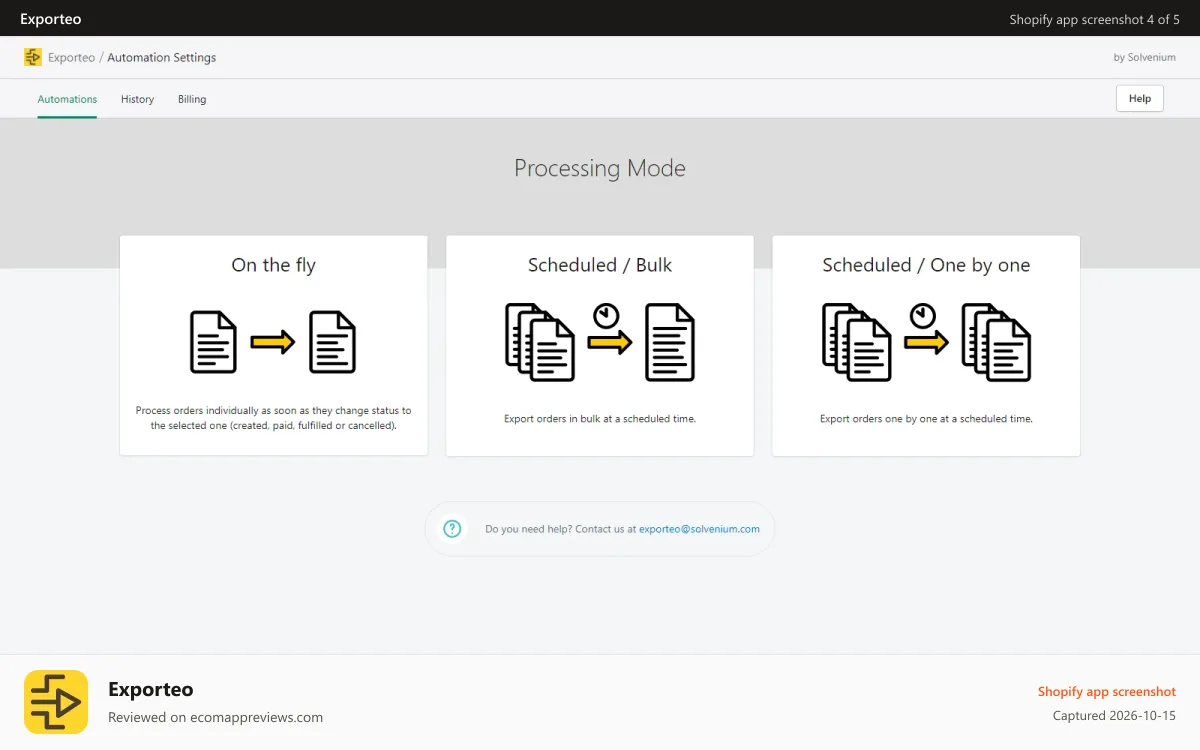Click the 'Do you need help? Contact us at' text

(x=560, y=529)
